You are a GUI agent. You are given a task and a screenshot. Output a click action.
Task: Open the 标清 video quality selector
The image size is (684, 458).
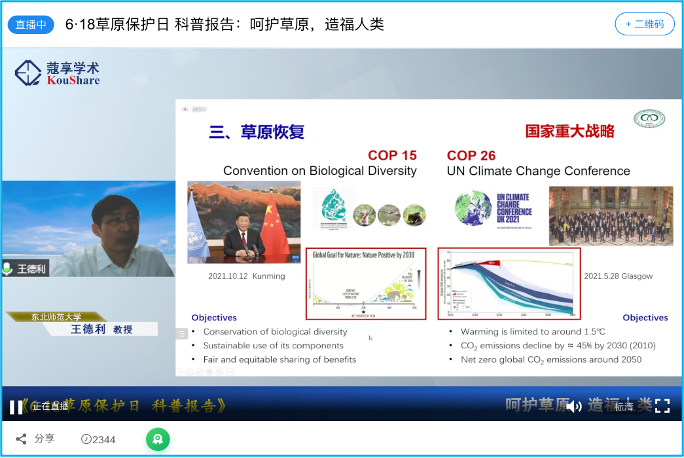click(624, 407)
